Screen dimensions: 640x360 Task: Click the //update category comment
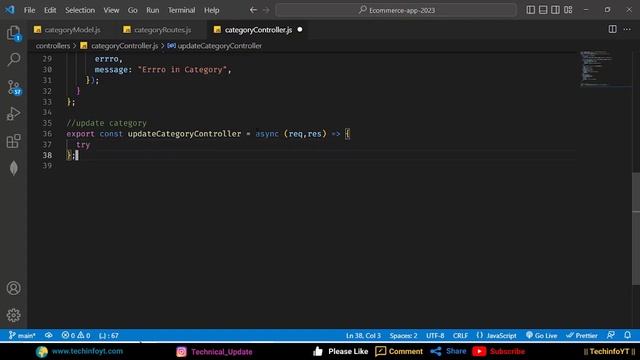pyautogui.click(x=107, y=123)
